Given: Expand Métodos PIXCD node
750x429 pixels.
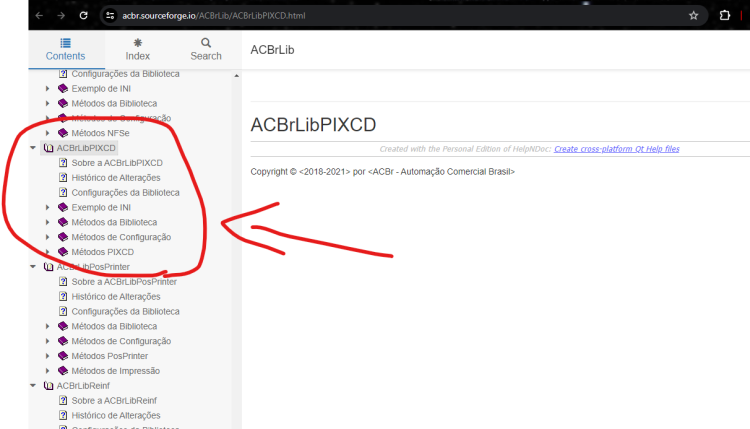Looking at the screenshot, I should pos(47,252).
